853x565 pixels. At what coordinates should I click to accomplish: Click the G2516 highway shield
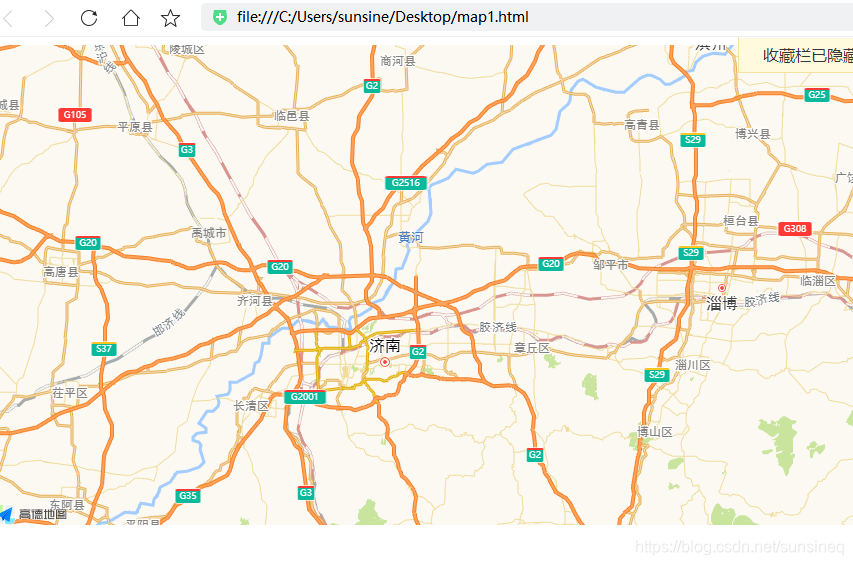[x=406, y=183]
